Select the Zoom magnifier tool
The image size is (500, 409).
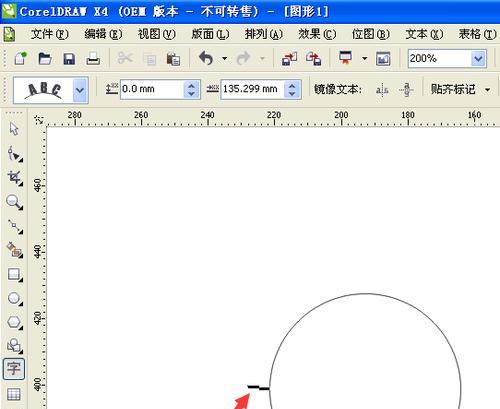coord(14,202)
